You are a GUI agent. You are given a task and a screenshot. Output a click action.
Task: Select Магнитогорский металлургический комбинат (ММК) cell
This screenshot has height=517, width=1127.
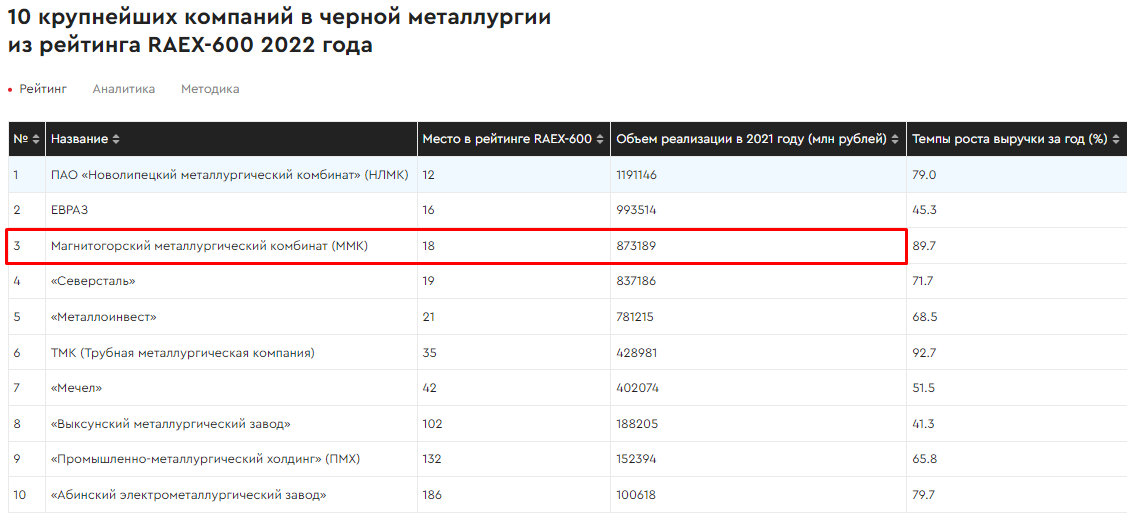click(x=231, y=246)
